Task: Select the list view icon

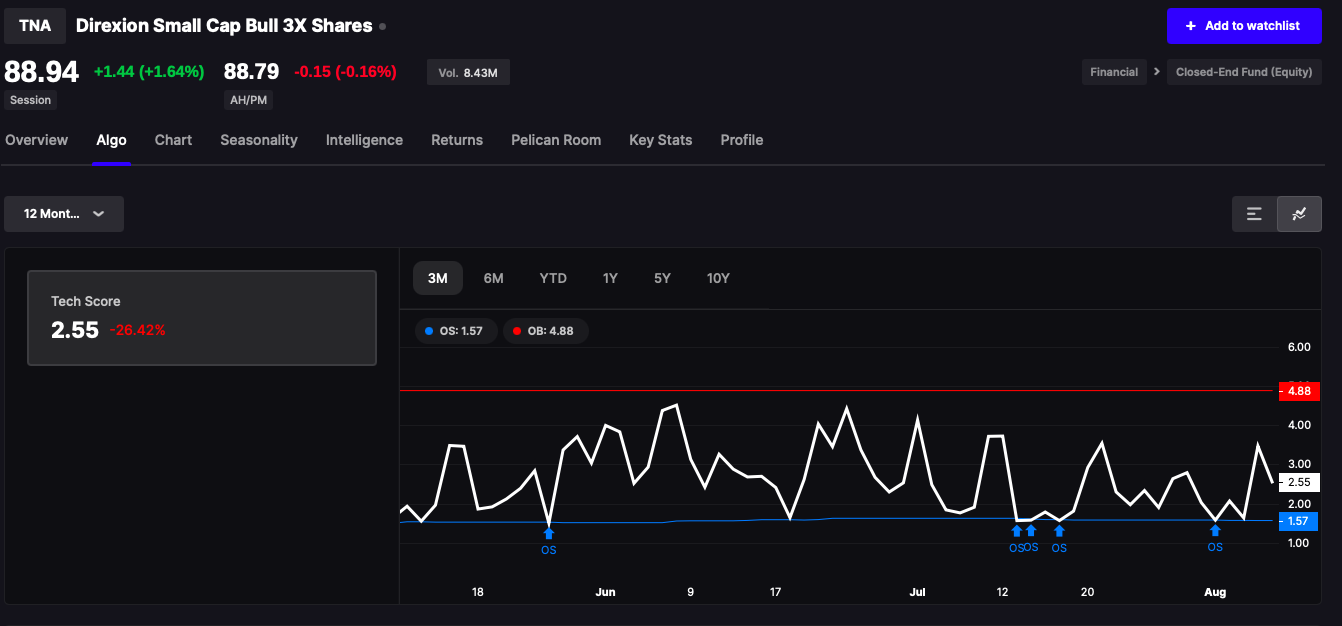Action: point(1254,214)
